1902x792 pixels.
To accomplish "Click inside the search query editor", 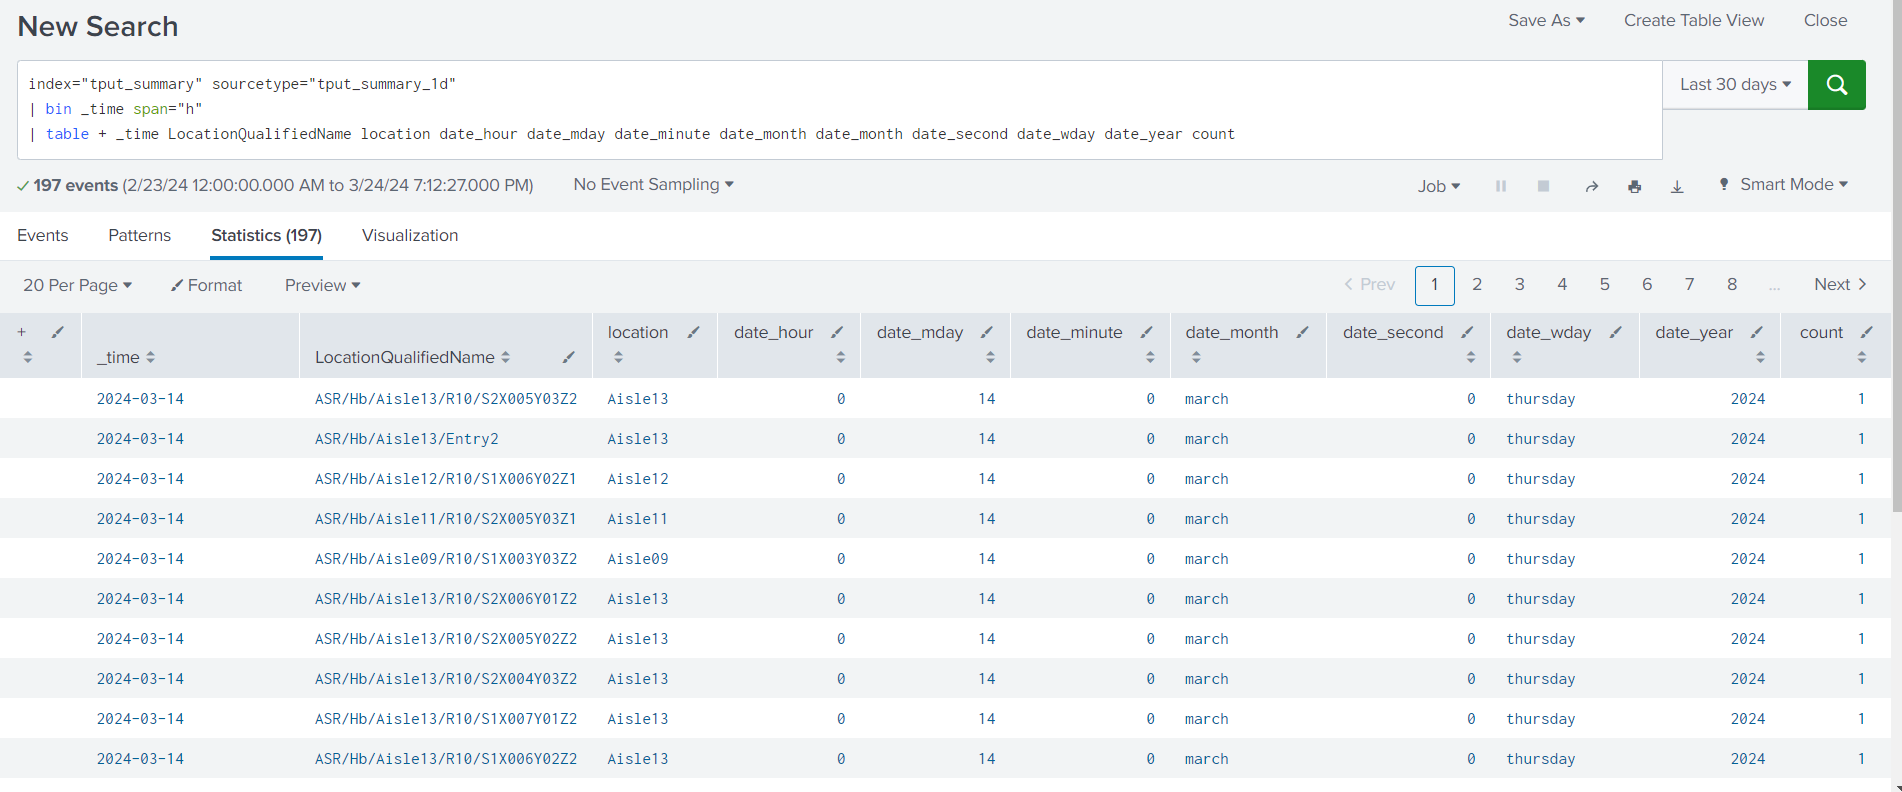I will coord(840,110).
